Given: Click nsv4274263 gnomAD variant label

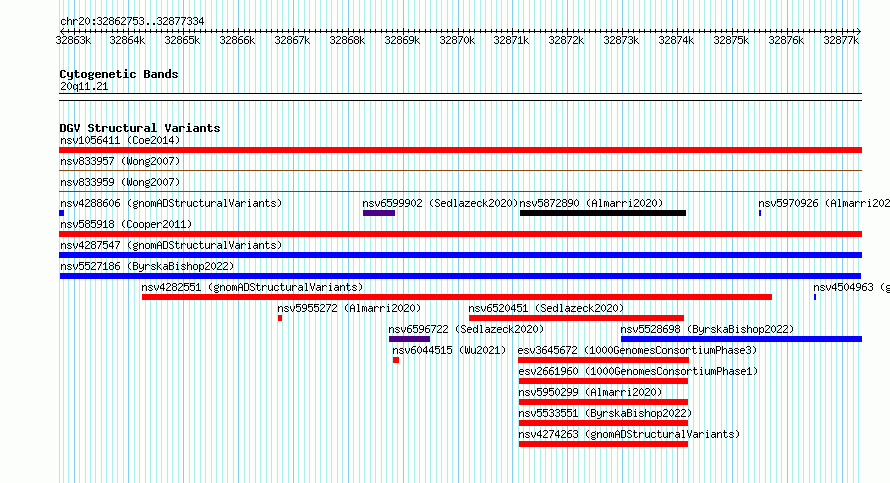Looking at the screenshot, I should 629,434.
